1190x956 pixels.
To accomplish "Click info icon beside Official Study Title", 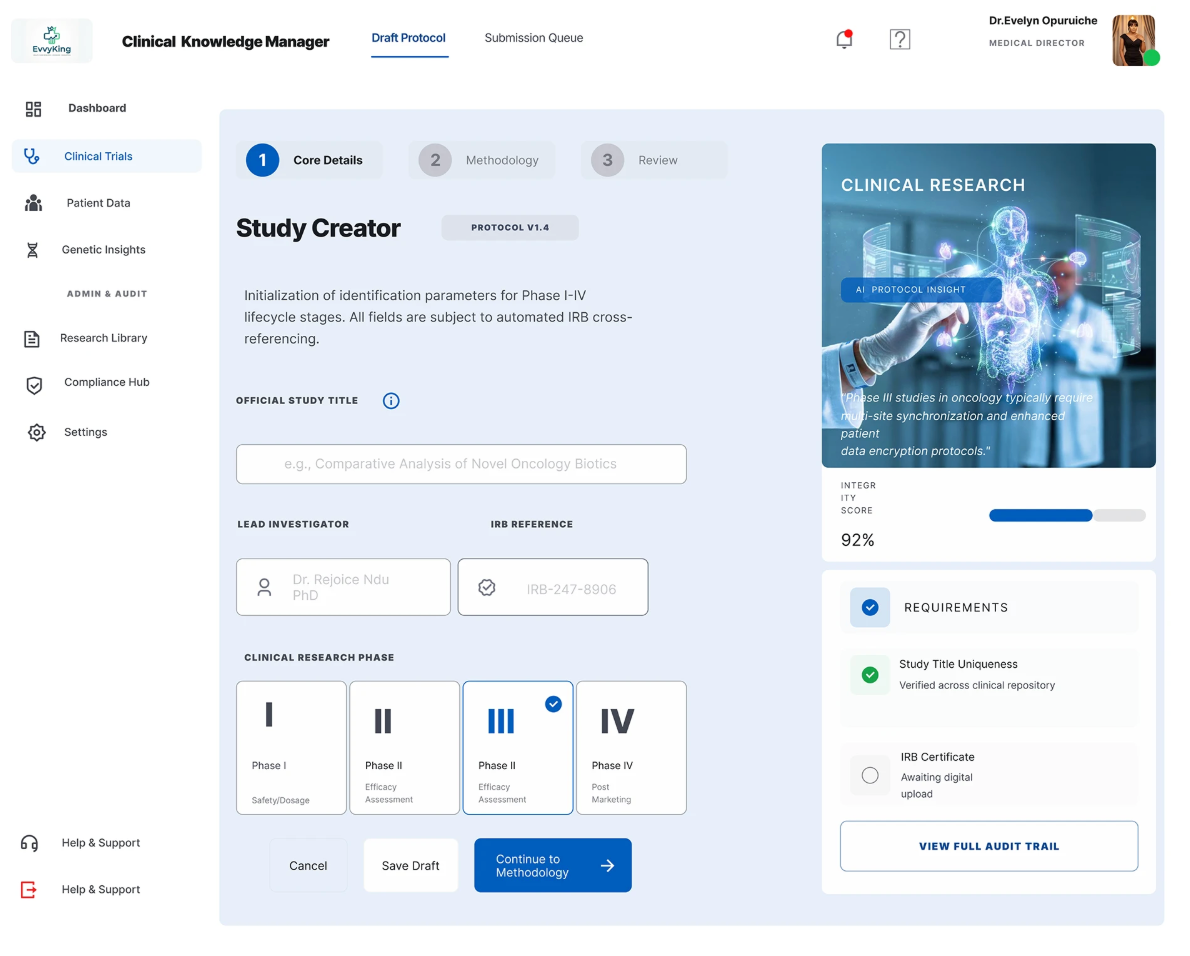I will (x=391, y=401).
